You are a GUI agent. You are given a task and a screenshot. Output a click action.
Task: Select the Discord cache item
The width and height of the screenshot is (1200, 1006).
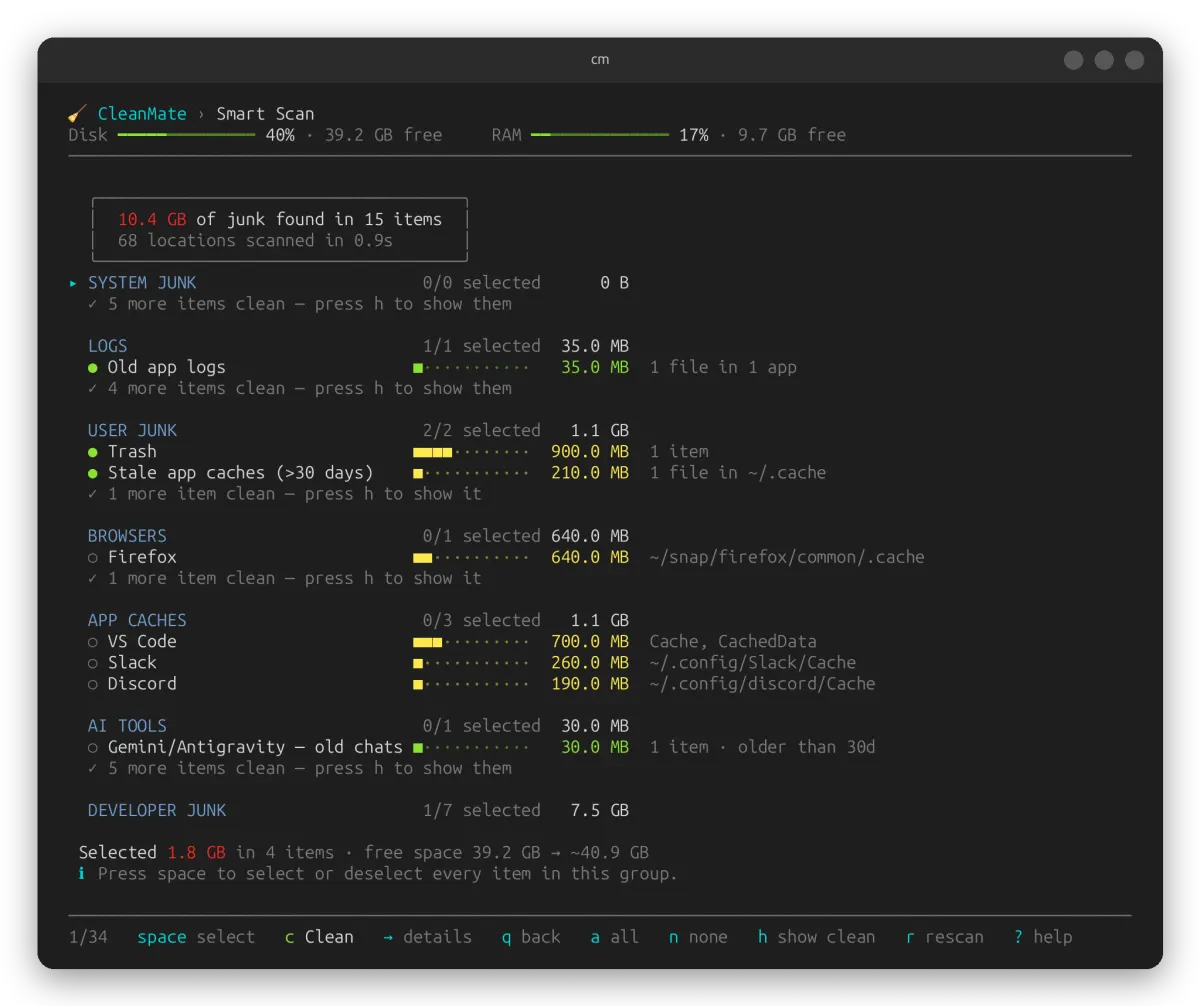click(92, 684)
